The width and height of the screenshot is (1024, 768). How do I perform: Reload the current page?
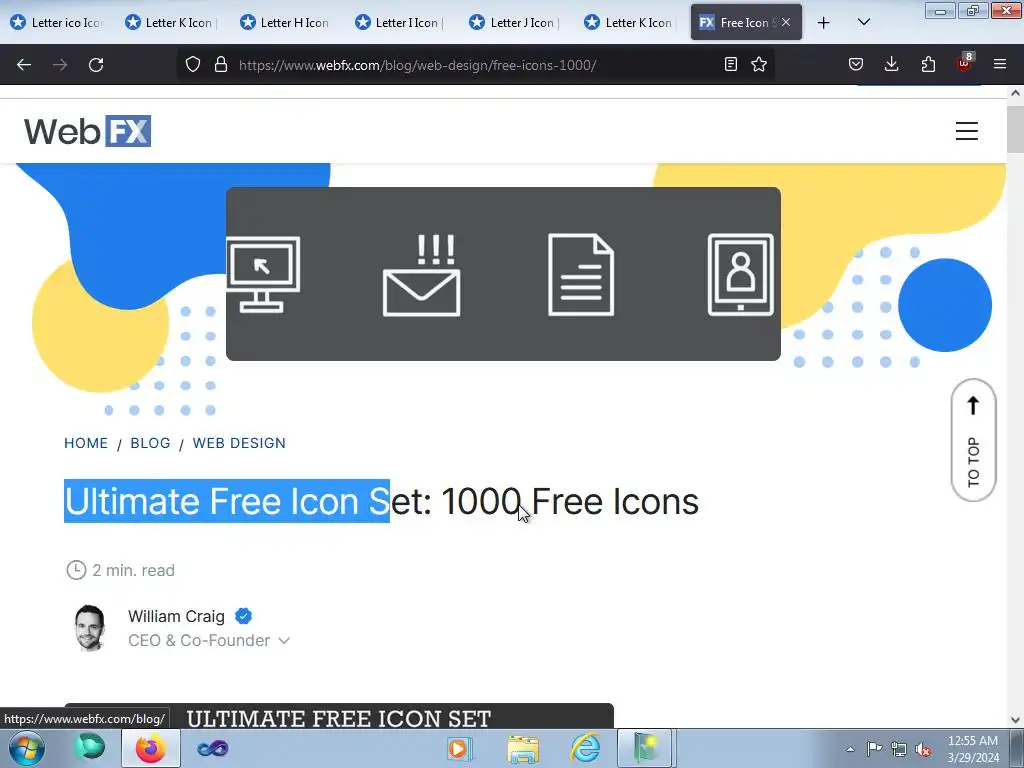tap(96, 65)
